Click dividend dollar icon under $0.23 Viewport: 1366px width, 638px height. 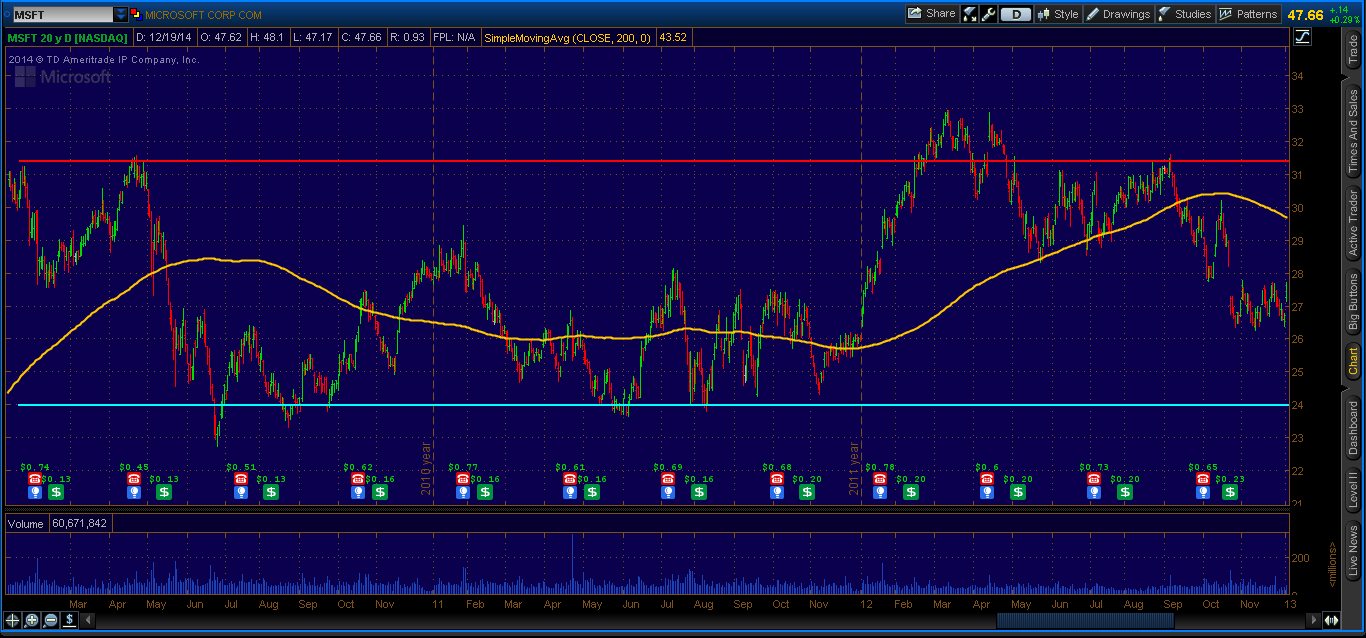[x=1230, y=492]
